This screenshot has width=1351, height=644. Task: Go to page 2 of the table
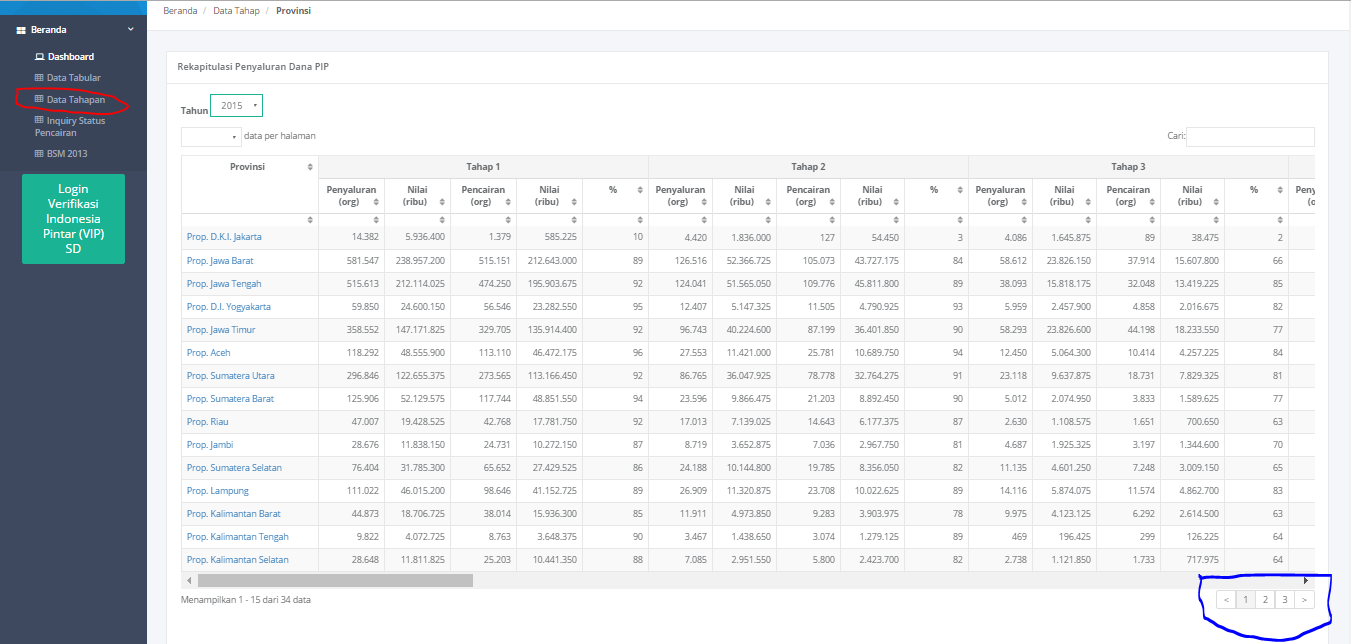click(x=1265, y=600)
